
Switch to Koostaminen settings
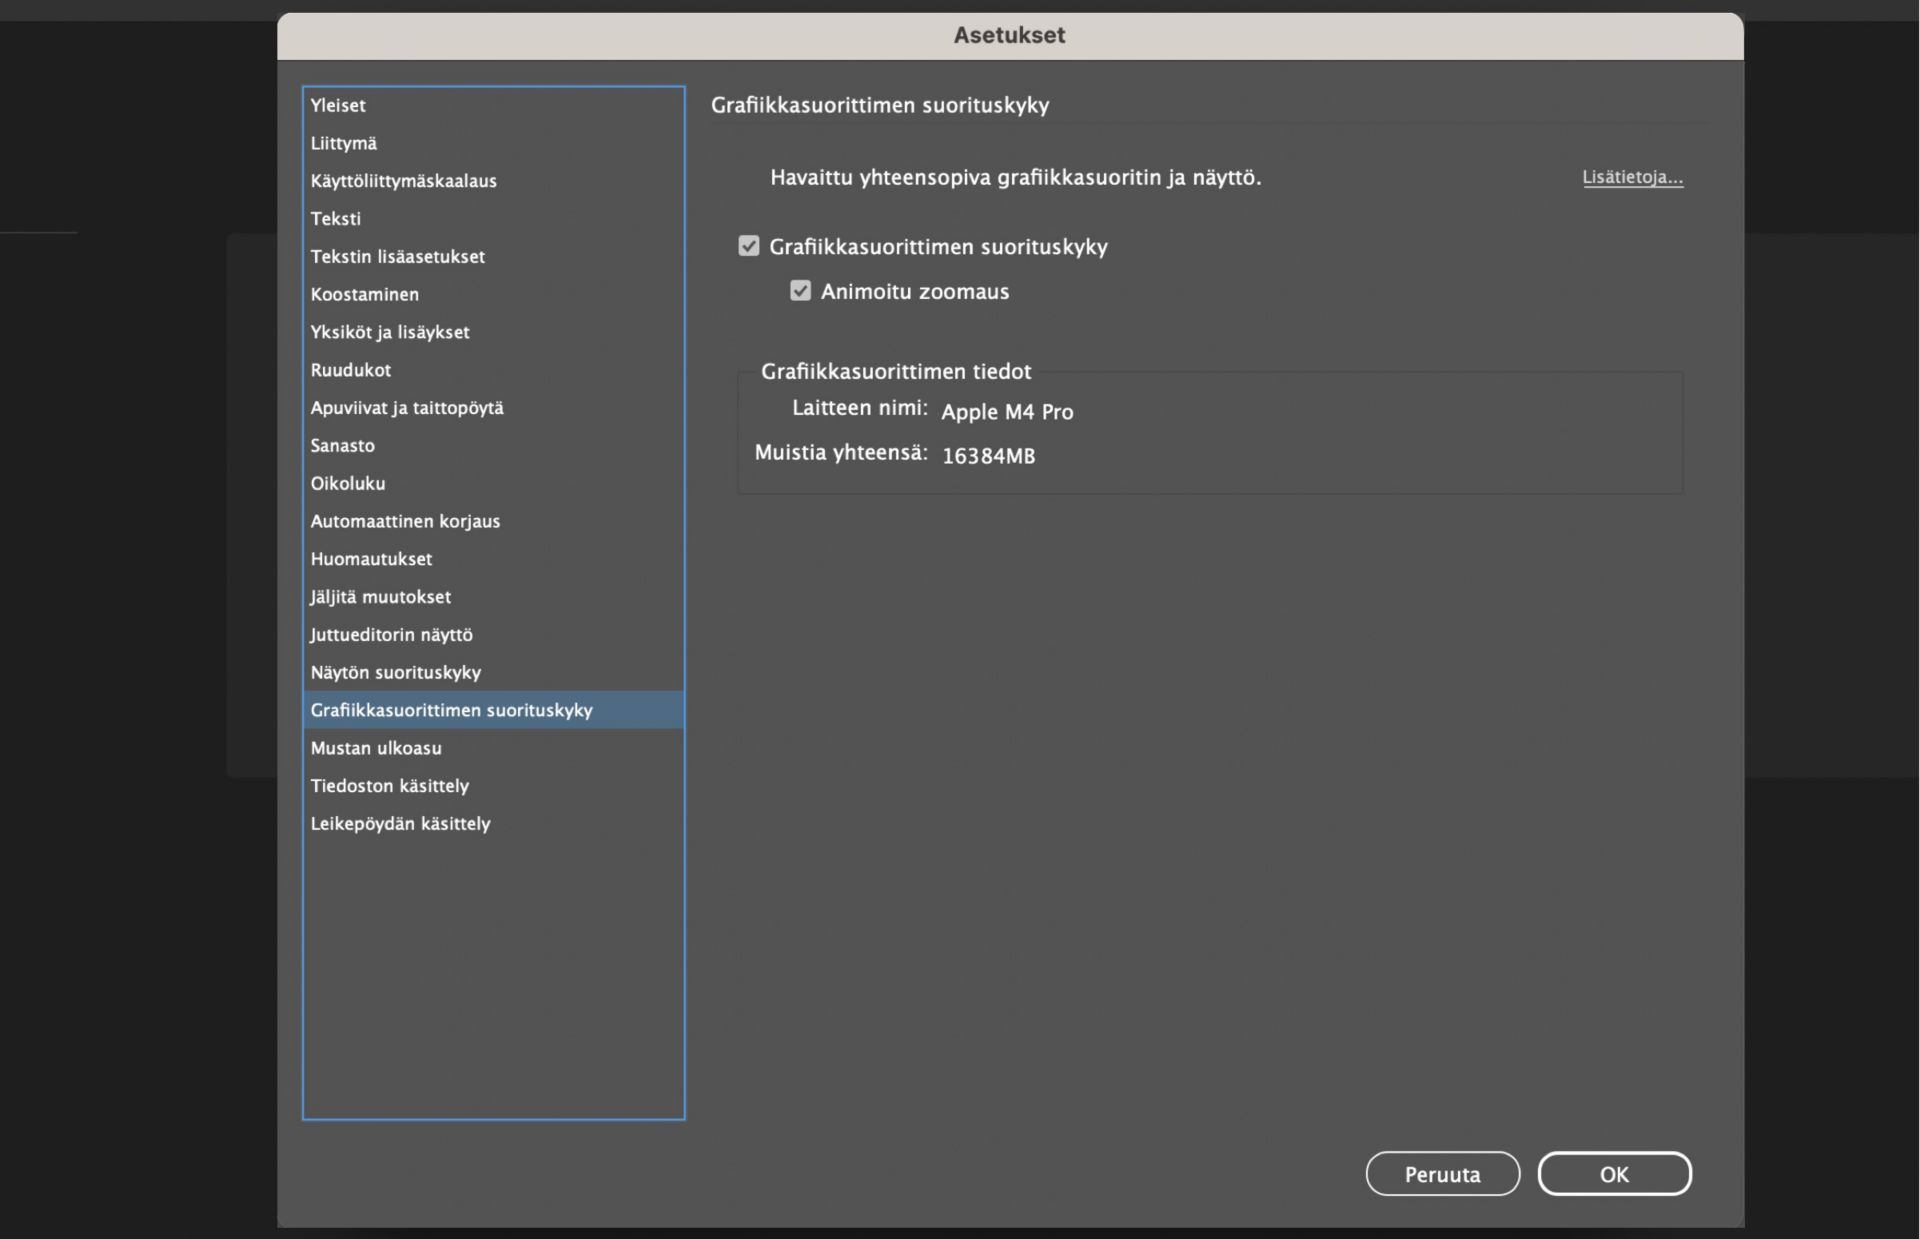[365, 294]
